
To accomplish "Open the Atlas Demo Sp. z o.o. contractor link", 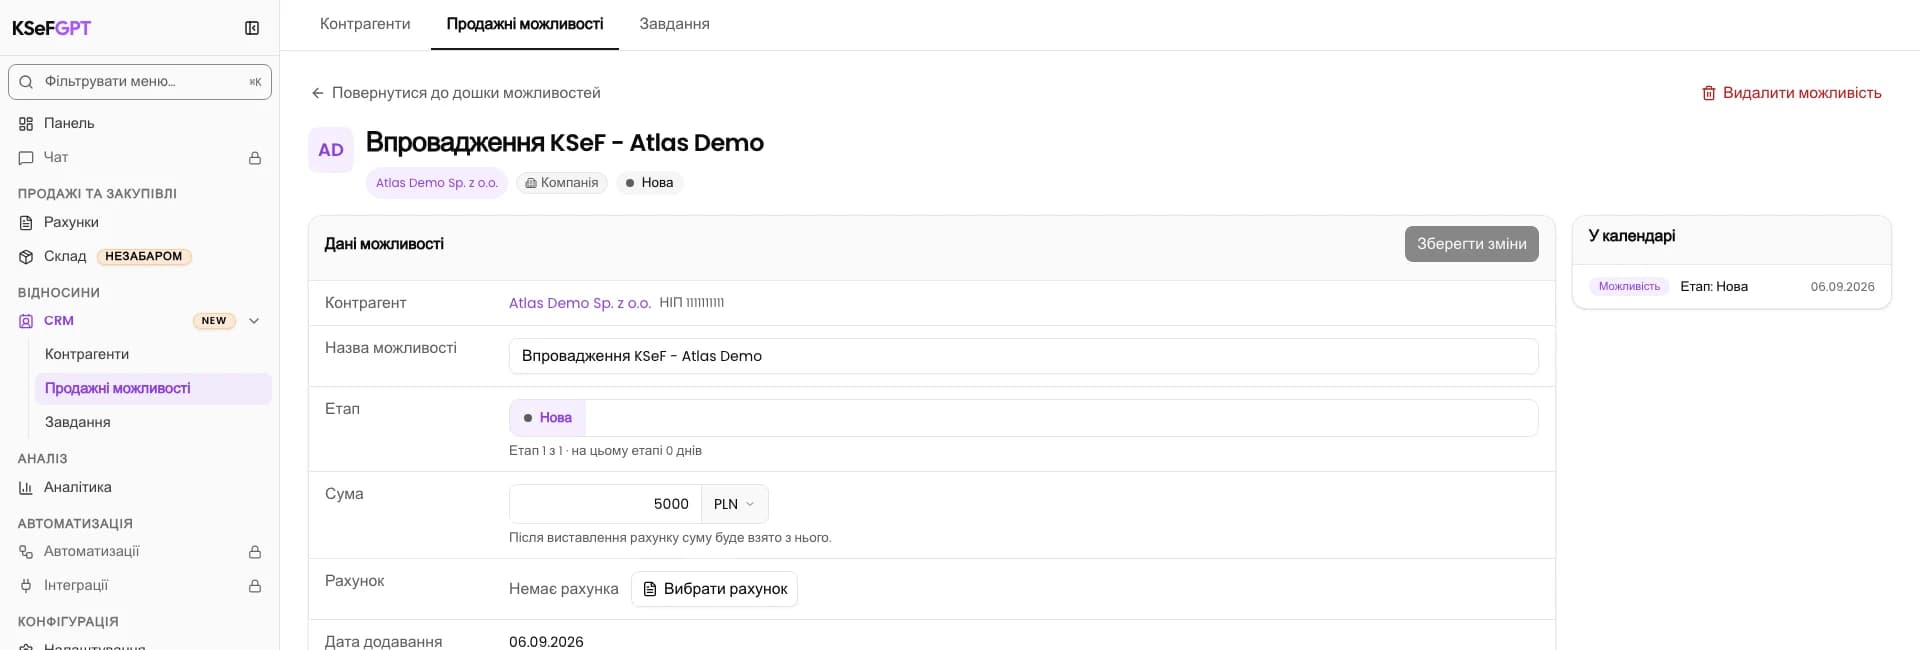I will (x=580, y=303).
